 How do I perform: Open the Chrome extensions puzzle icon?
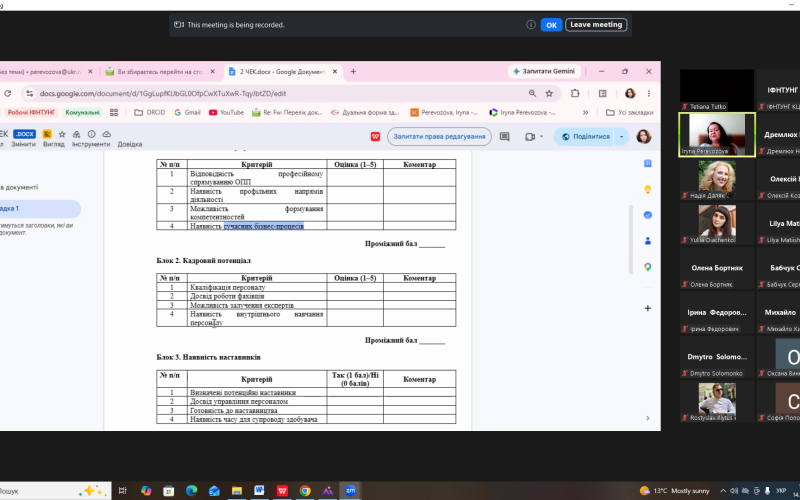575,93
